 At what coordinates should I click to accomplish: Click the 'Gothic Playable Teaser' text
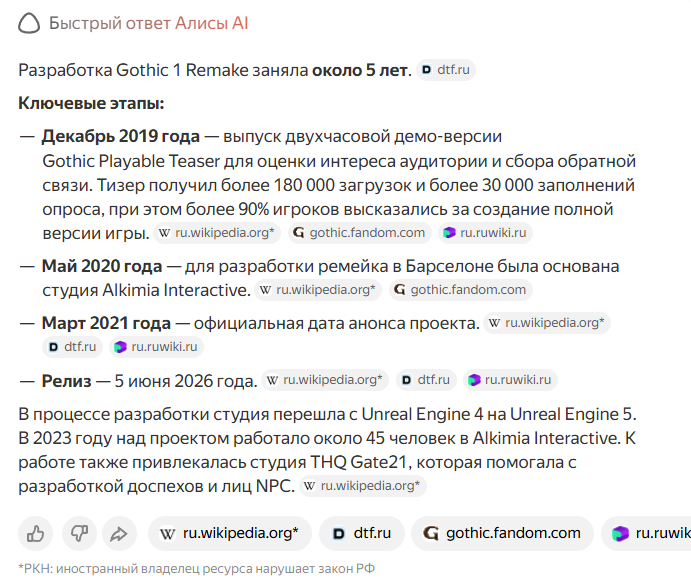point(131,161)
